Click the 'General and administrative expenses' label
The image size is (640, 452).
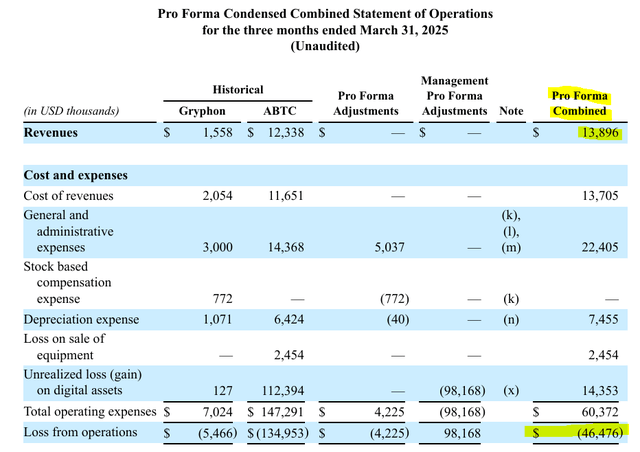tap(69, 231)
